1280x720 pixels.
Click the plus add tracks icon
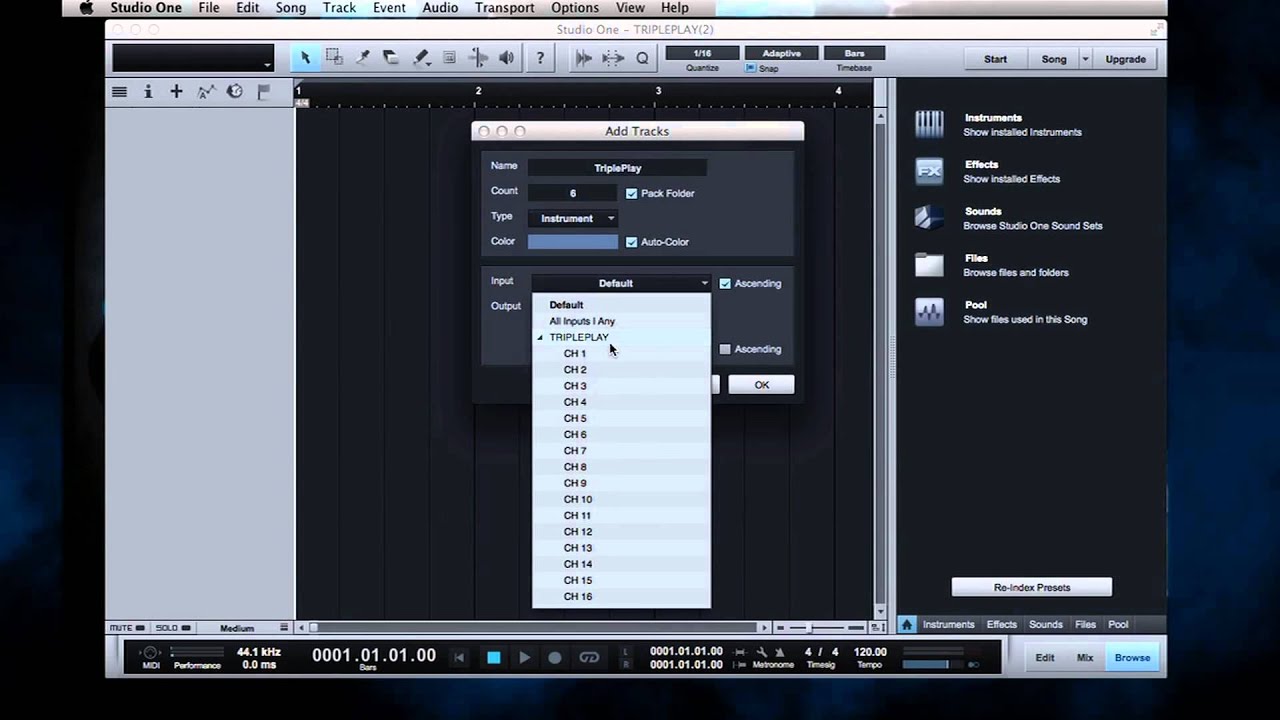point(176,92)
